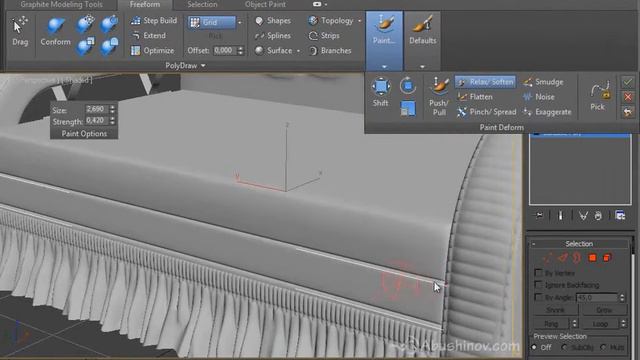Pick the Shapes drawing tool
Image resolution: width=640 pixels, height=360 pixels.
click(273, 20)
